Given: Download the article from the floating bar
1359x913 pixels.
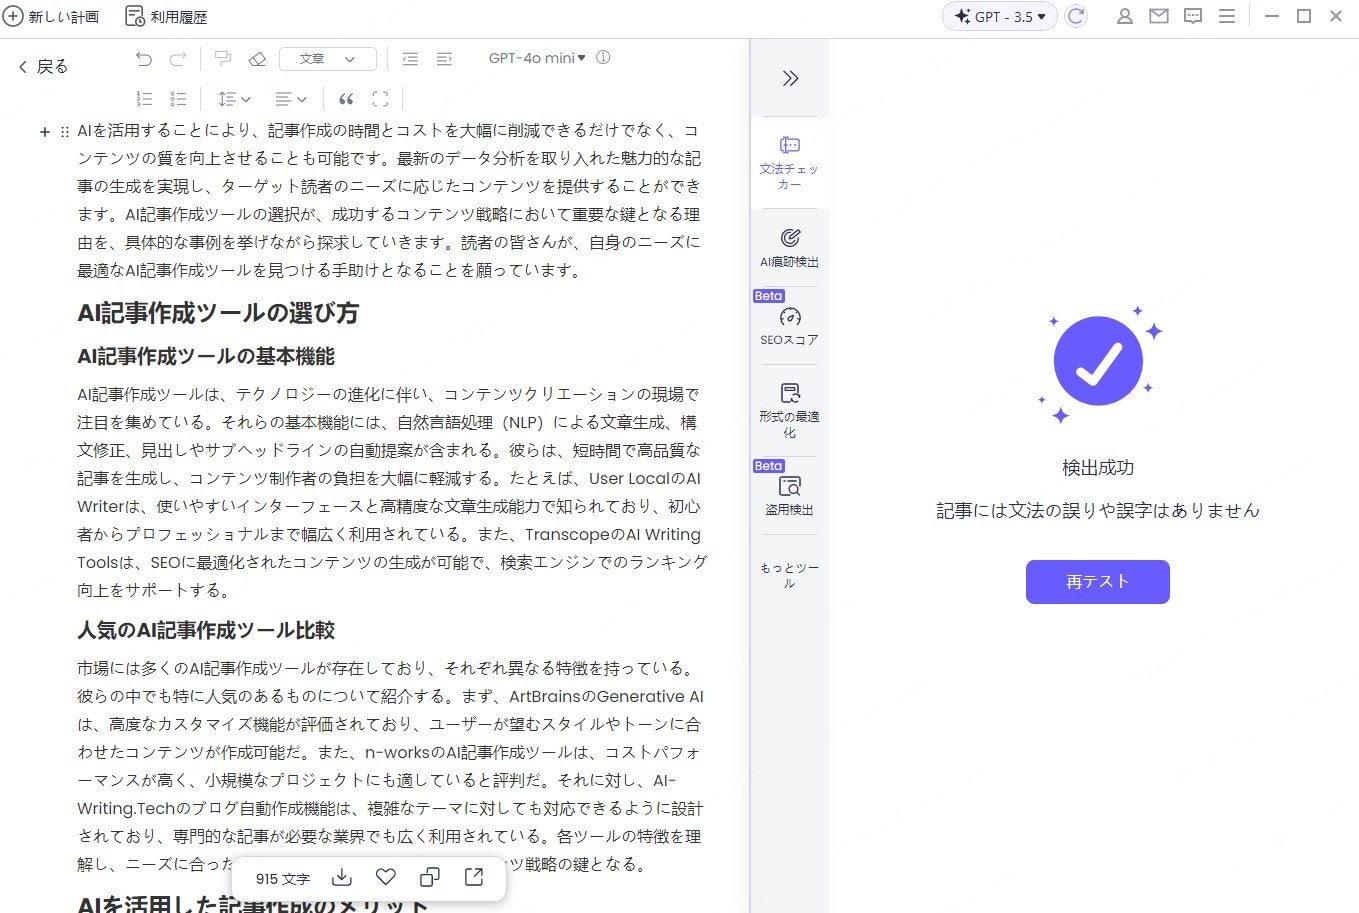Looking at the screenshot, I should coord(342,877).
